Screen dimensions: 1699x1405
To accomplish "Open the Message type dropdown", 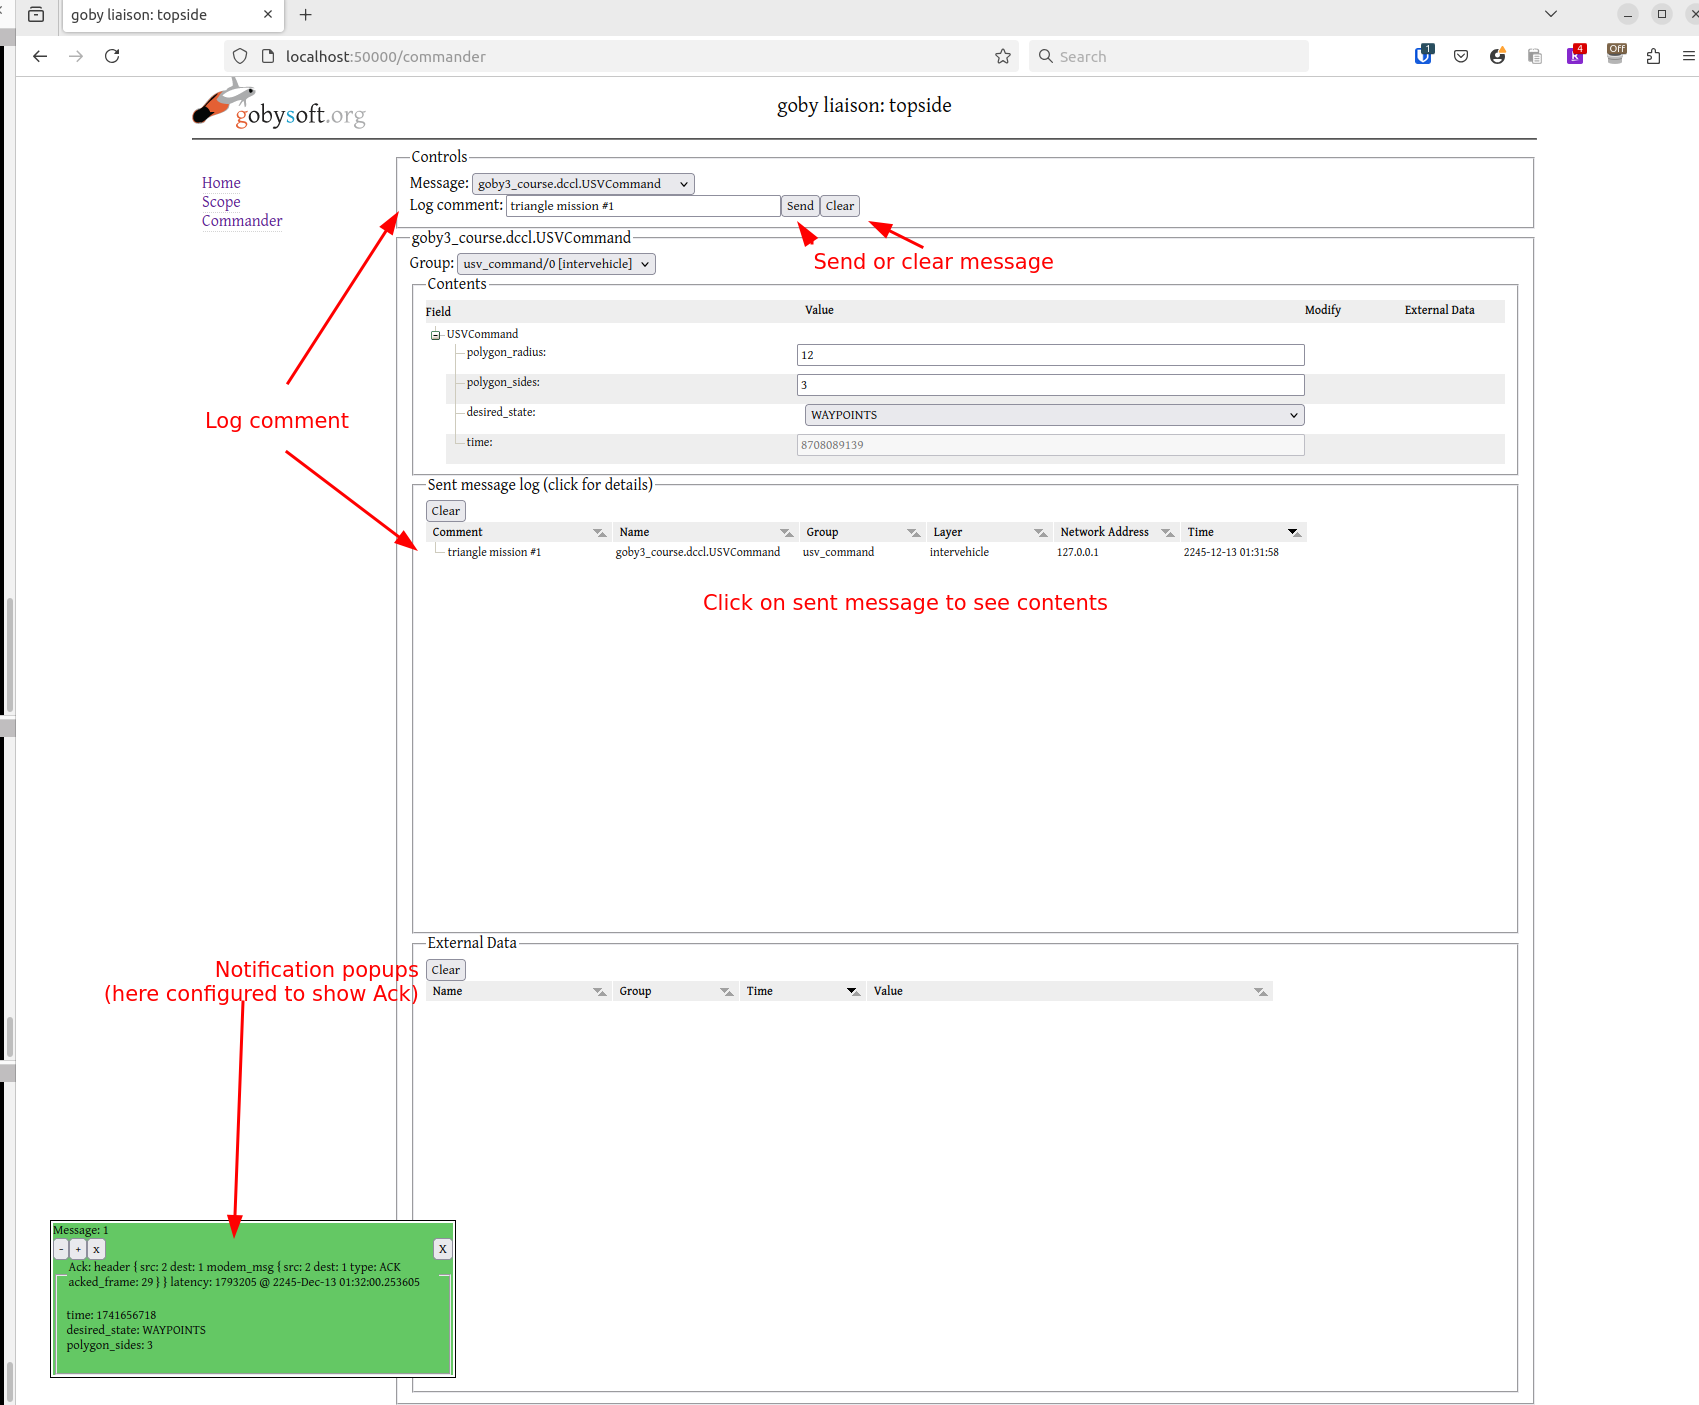I will [x=582, y=184].
